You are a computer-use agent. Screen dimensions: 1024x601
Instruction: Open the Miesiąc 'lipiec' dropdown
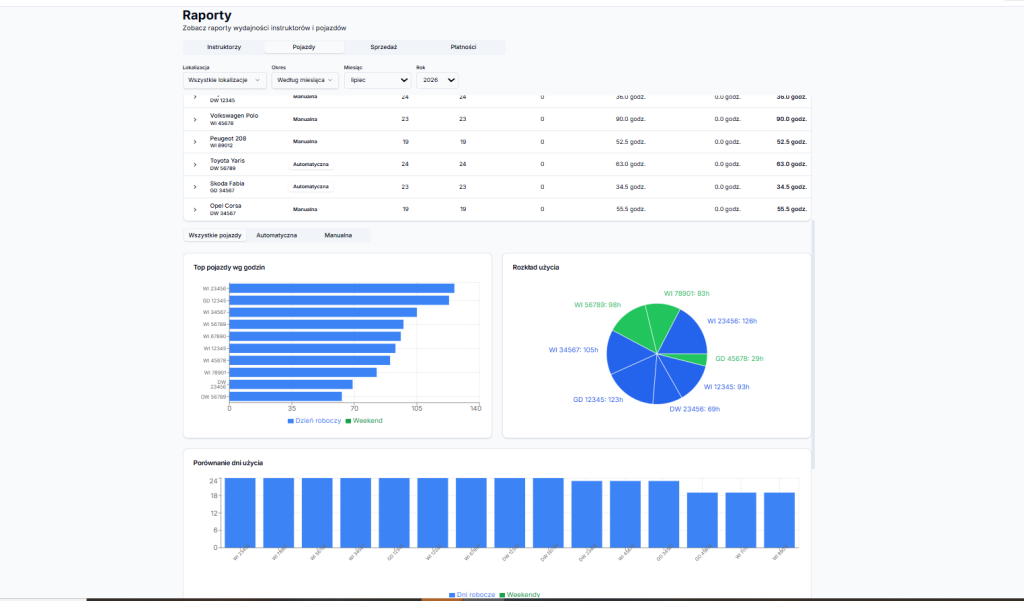pyautogui.click(x=377, y=80)
